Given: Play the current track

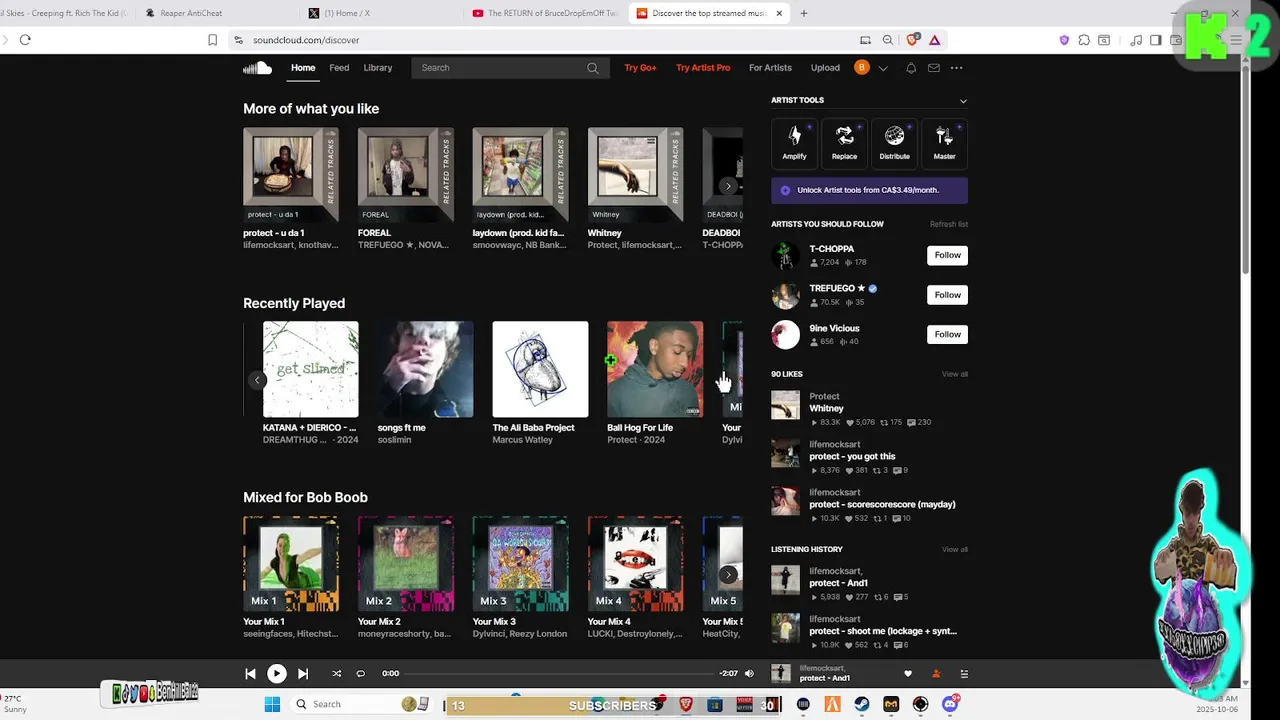Looking at the screenshot, I should click(x=277, y=674).
